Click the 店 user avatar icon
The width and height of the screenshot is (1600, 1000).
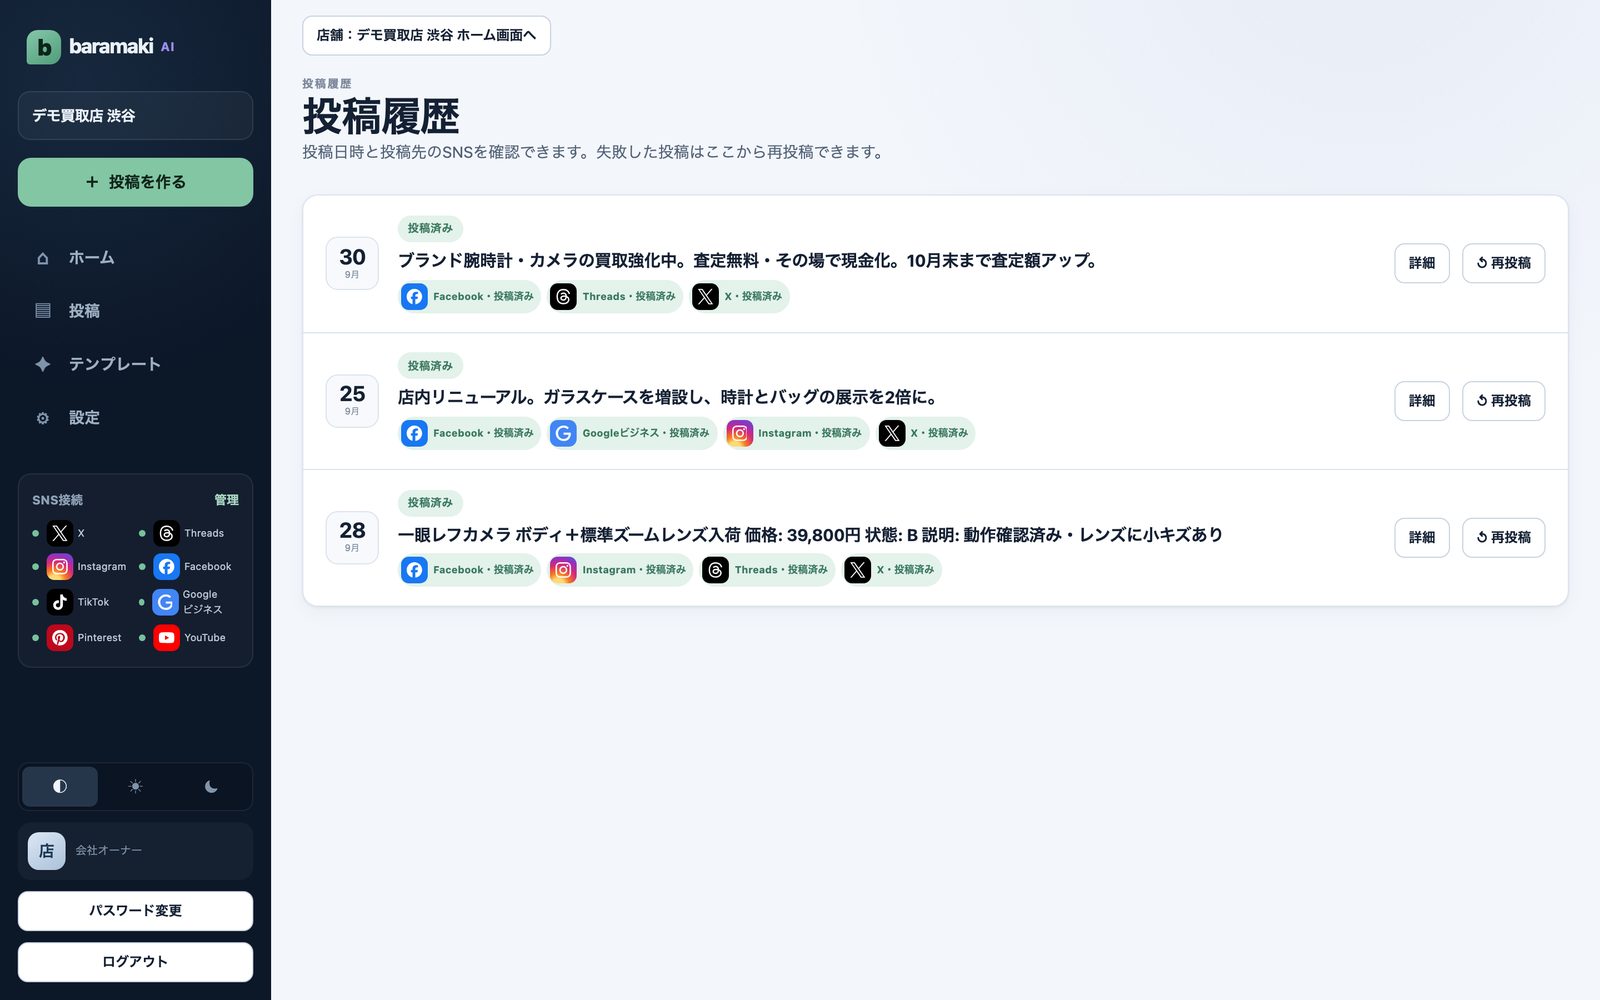coord(46,851)
